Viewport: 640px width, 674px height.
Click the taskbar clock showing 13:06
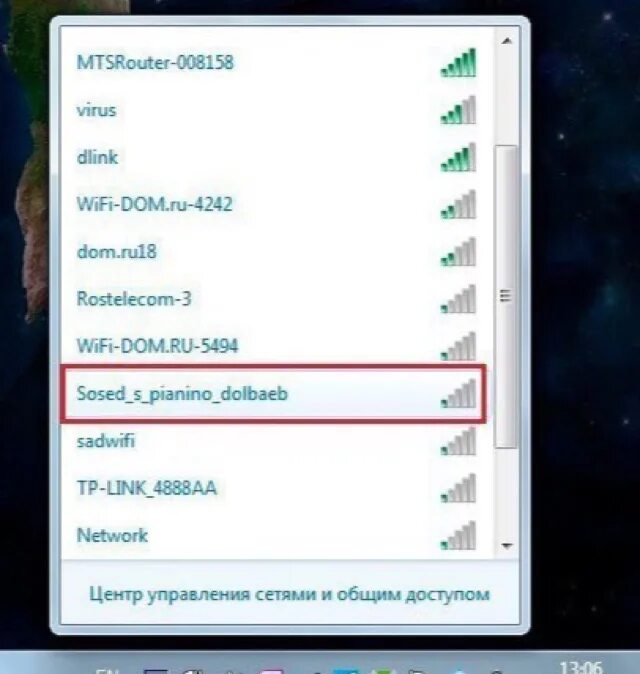[581, 668]
